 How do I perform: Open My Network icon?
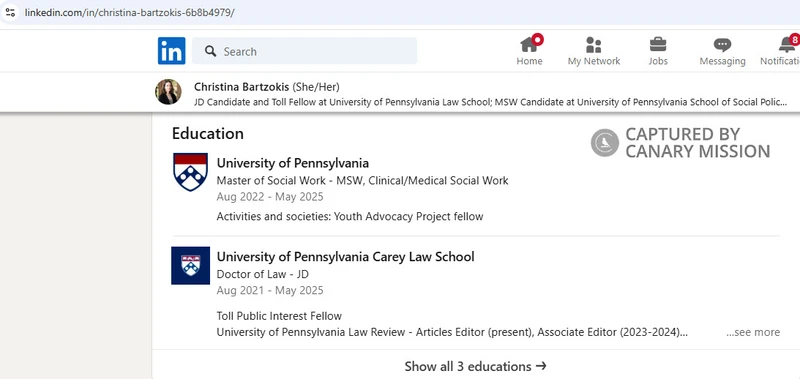coord(593,45)
